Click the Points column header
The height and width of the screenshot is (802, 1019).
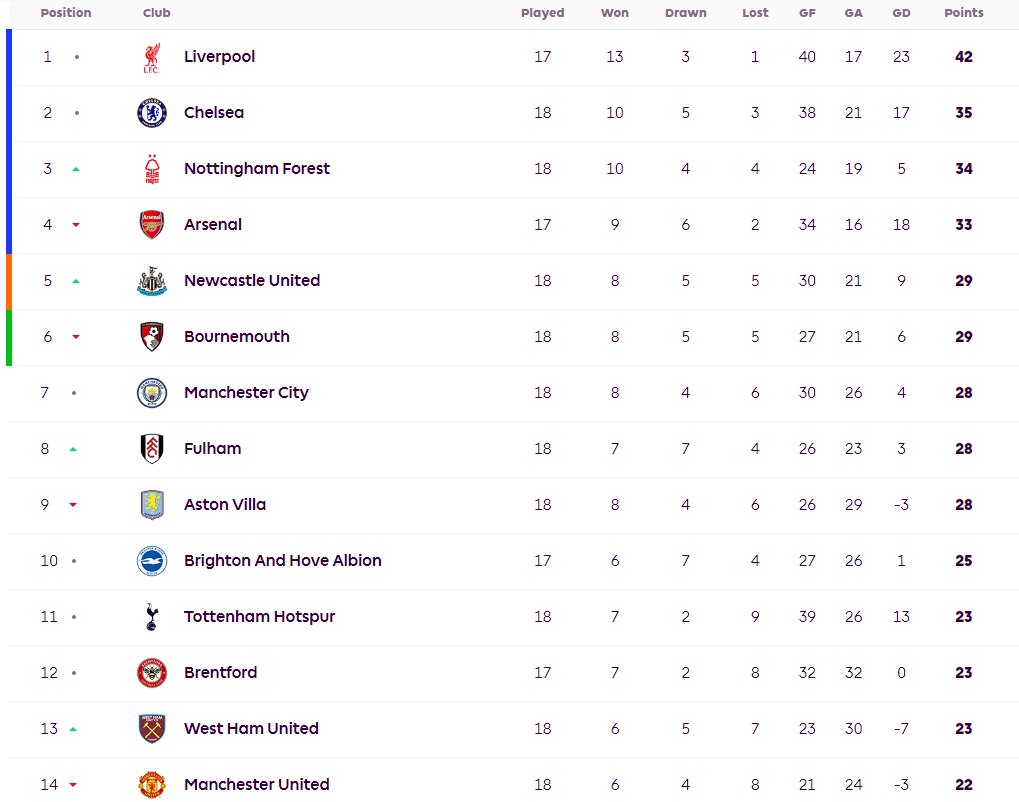point(963,13)
